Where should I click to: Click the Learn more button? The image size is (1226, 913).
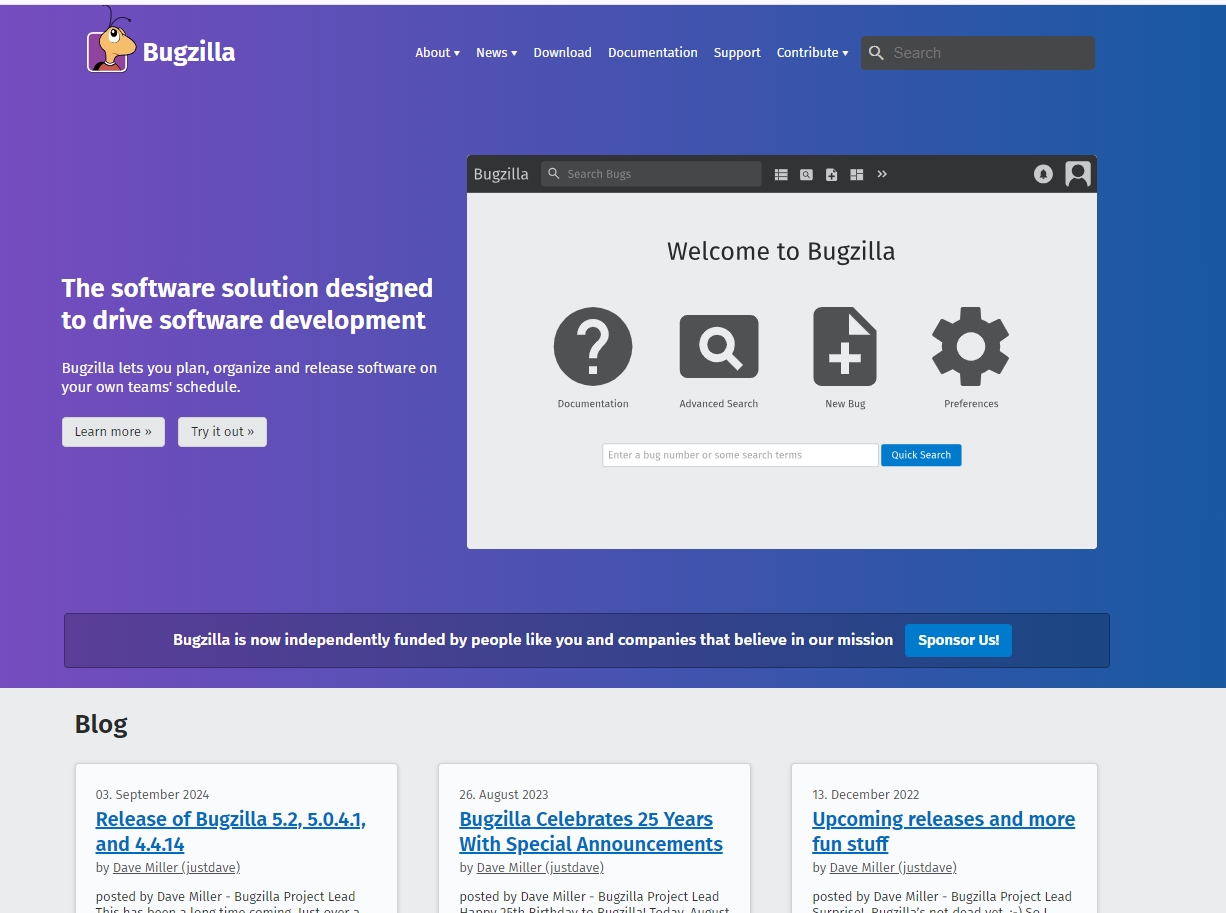113,432
